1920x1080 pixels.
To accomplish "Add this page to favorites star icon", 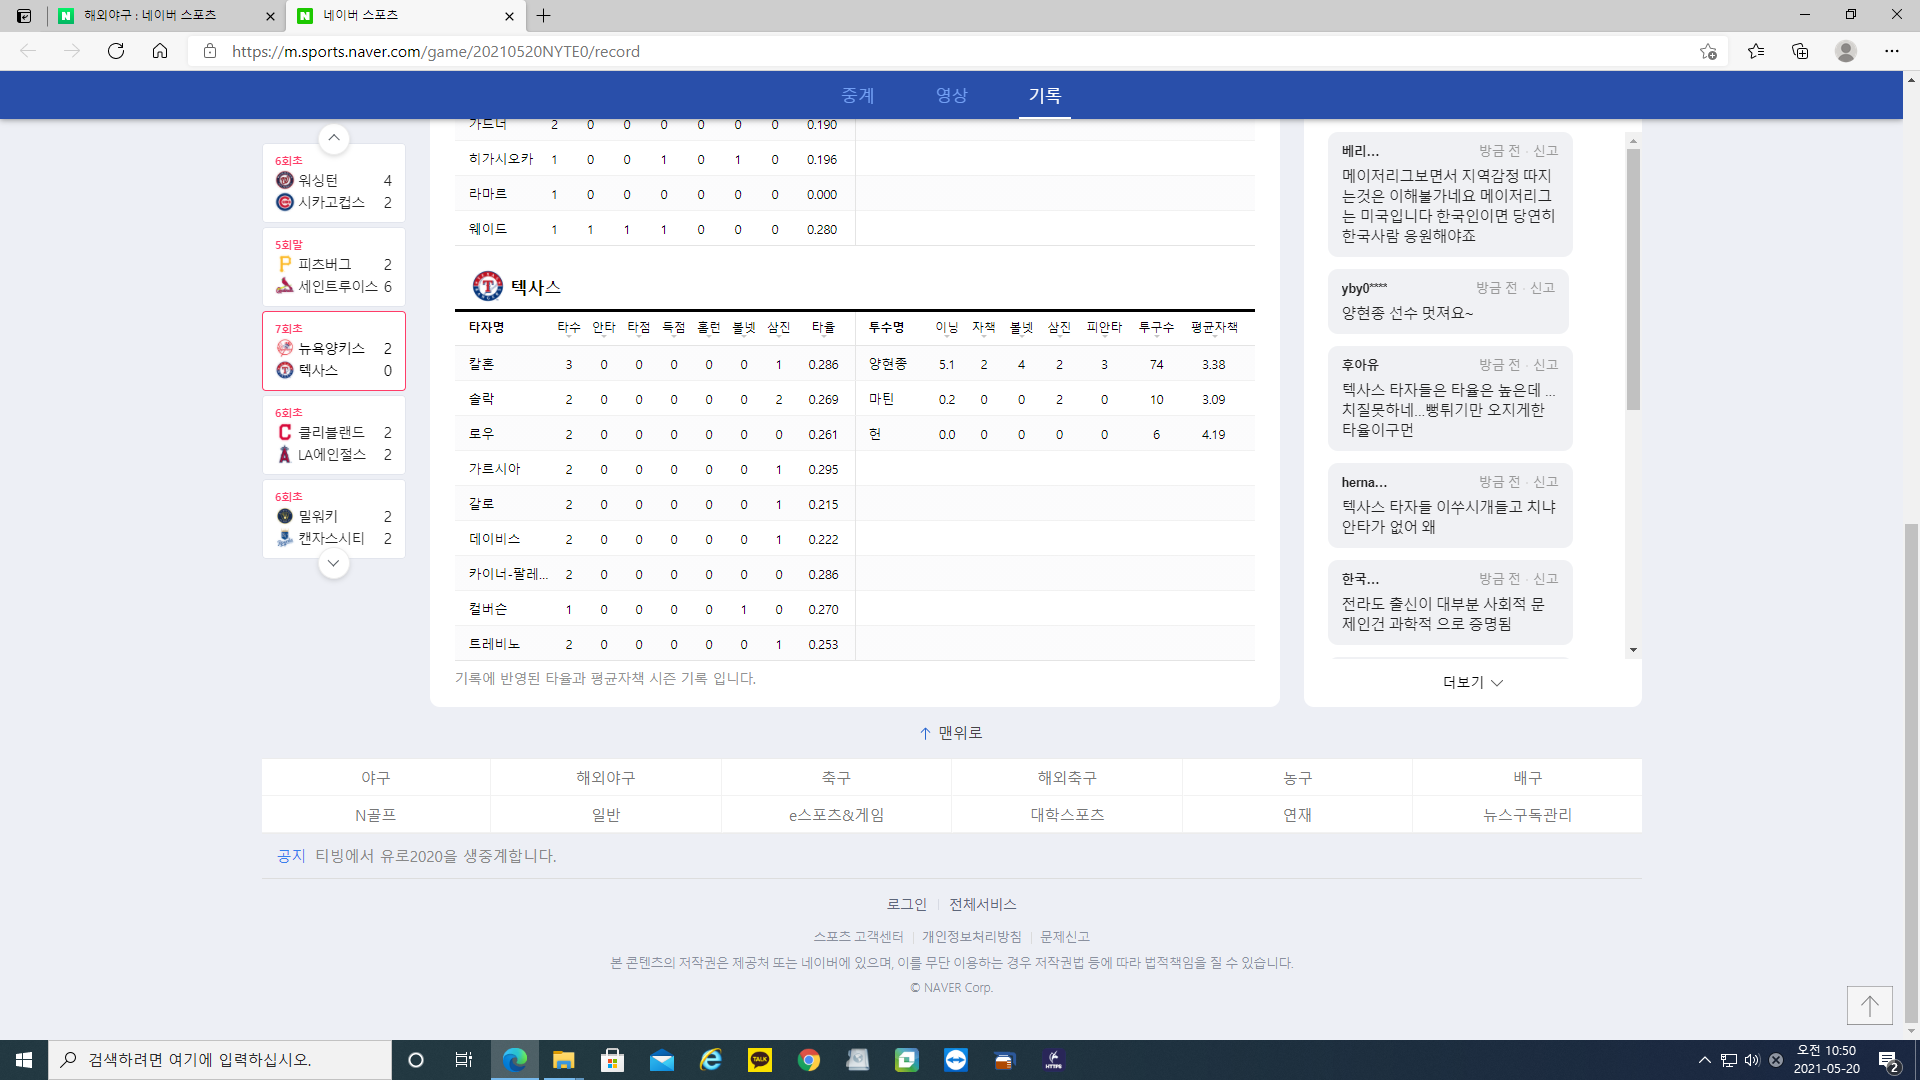I will click(1708, 51).
